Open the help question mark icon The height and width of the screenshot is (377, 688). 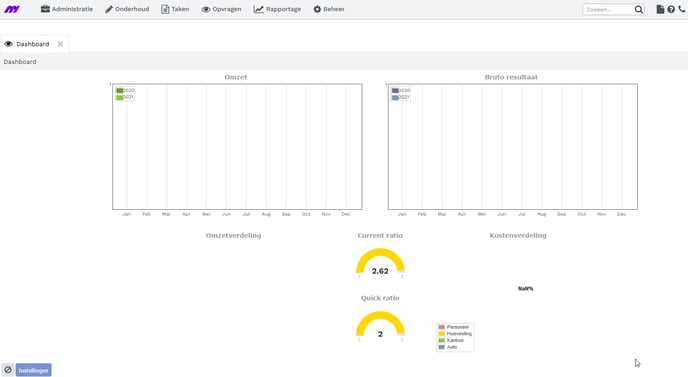tap(671, 9)
